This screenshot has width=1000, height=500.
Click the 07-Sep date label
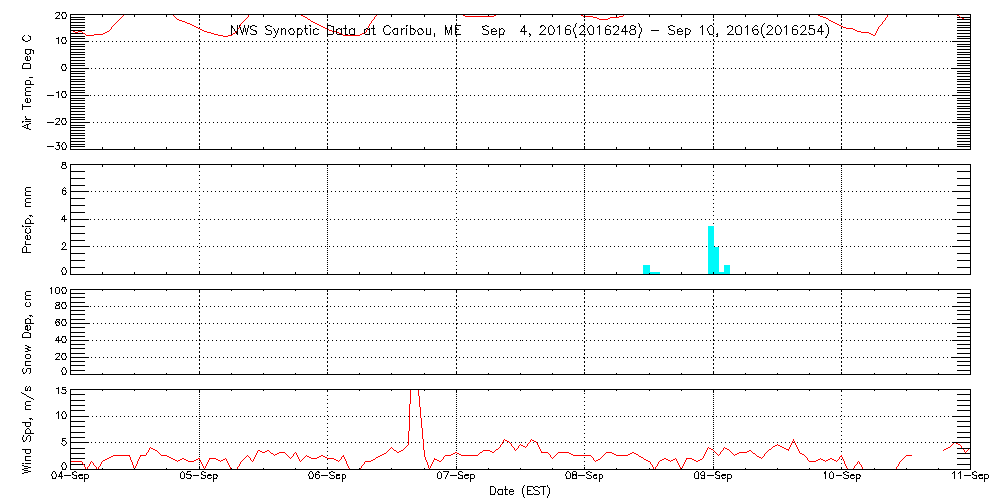tap(456, 477)
